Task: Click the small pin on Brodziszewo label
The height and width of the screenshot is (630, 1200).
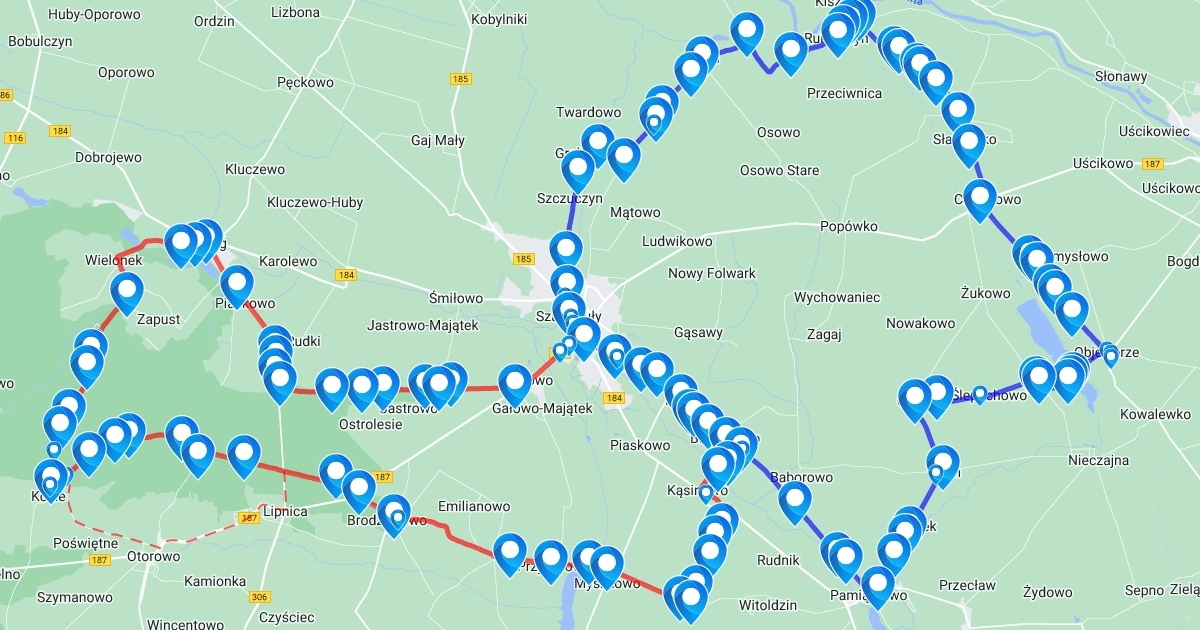Action: pos(398,518)
